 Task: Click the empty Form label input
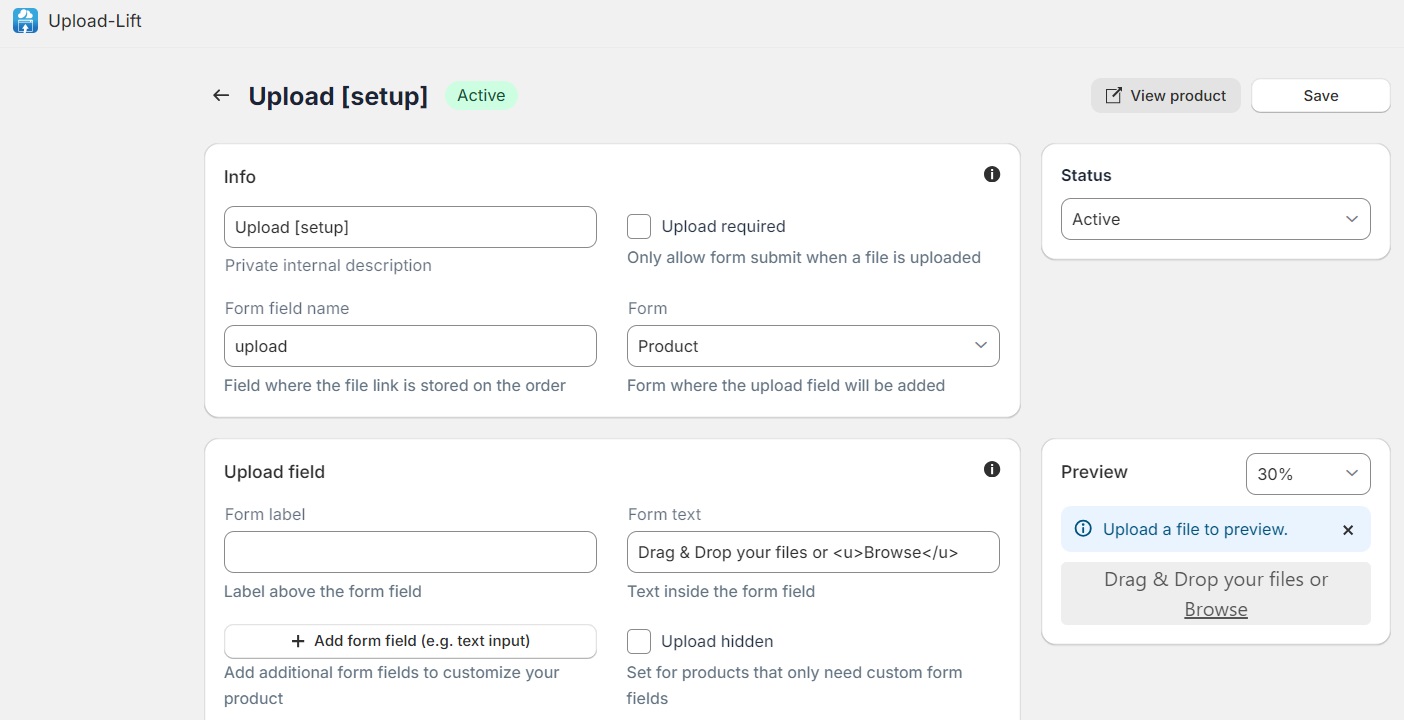coord(410,552)
